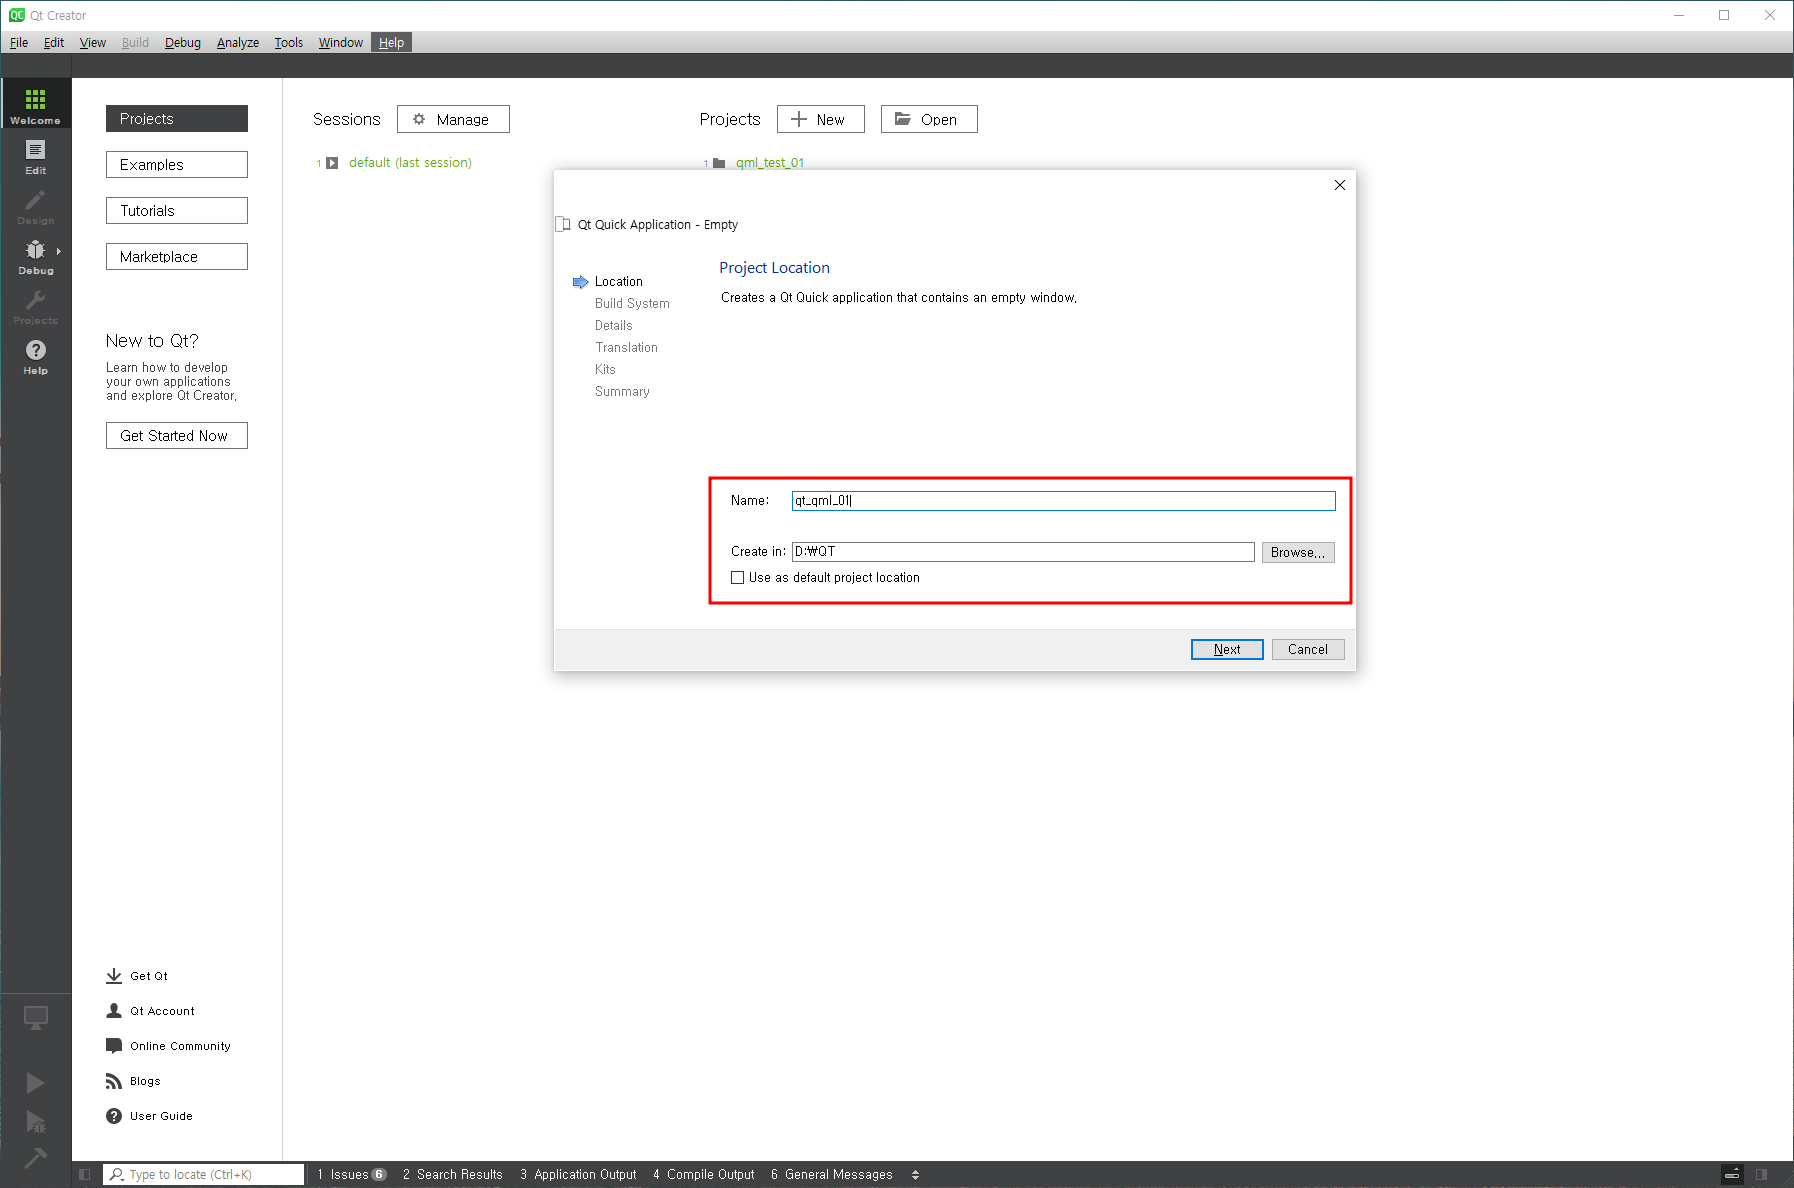Select the Projects welcome tab

(x=177, y=118)
